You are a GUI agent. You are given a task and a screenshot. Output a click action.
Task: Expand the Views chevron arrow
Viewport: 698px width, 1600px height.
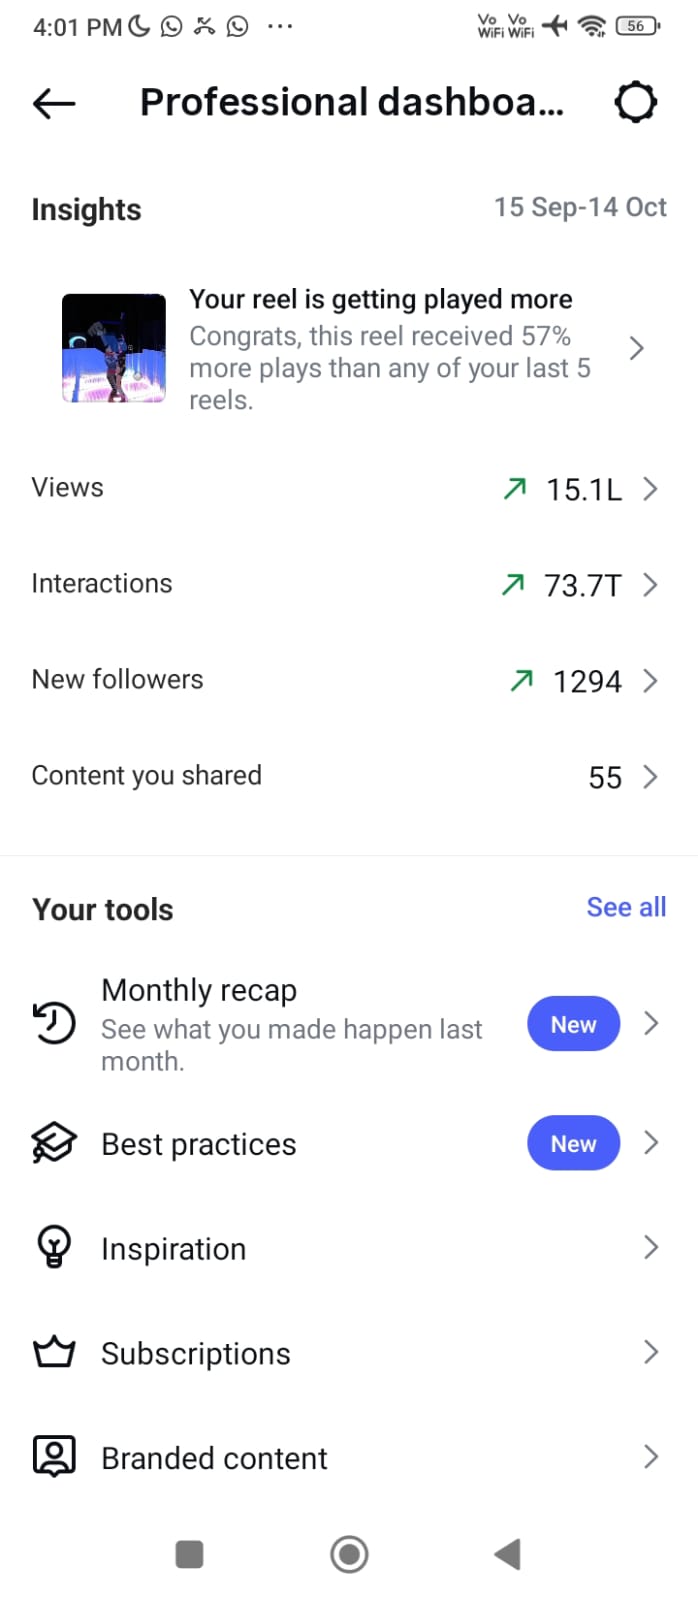[x=650, y=488]
